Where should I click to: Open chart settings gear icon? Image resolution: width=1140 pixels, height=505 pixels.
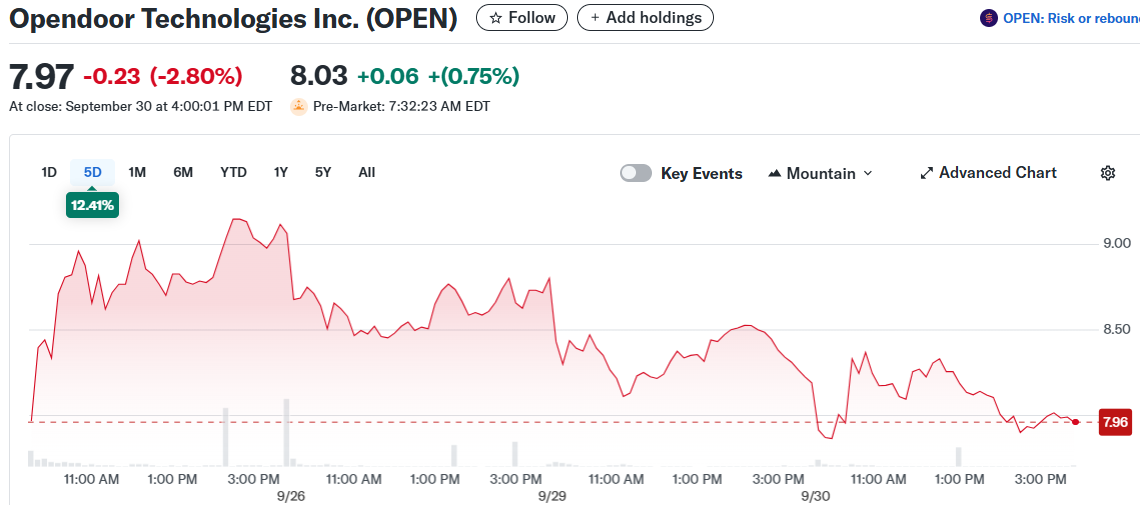point(1107,173)
